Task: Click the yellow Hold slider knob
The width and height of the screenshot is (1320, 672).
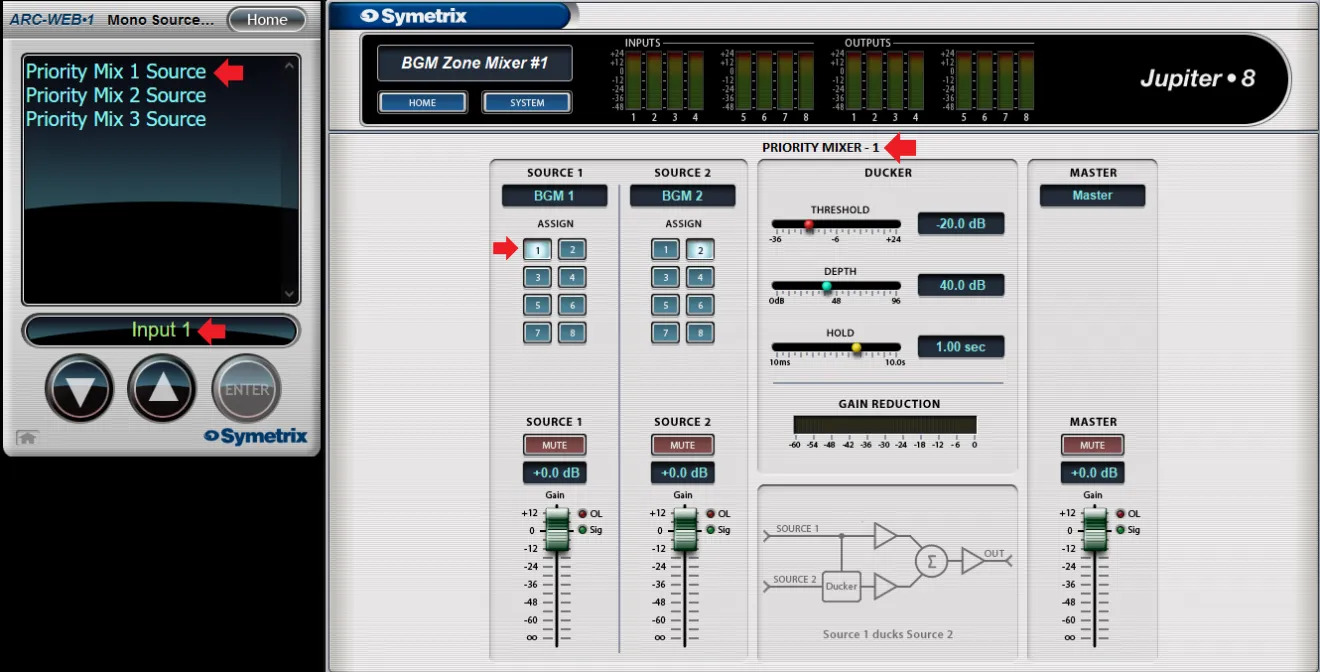Action: tap(856, 348)
